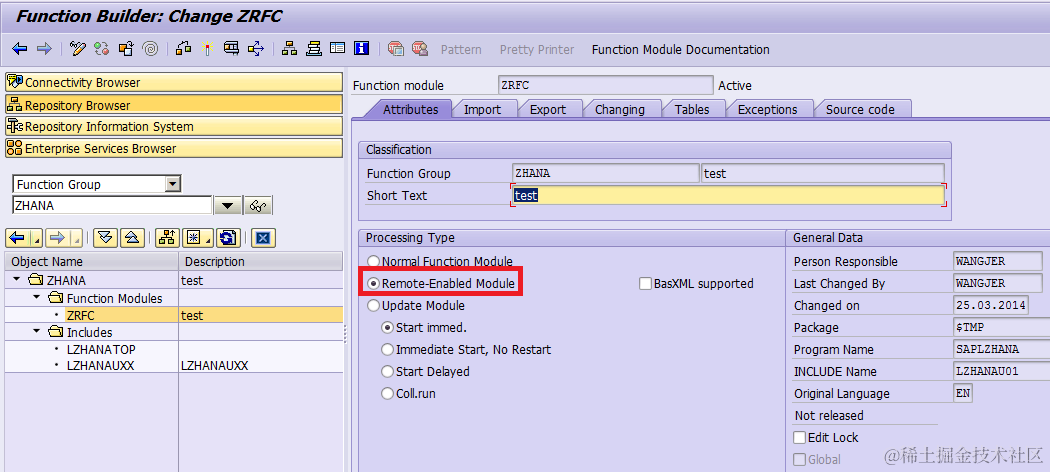Click the Short Text input field
This screenshot has height=472, width=1050.
tap(729, 195)
